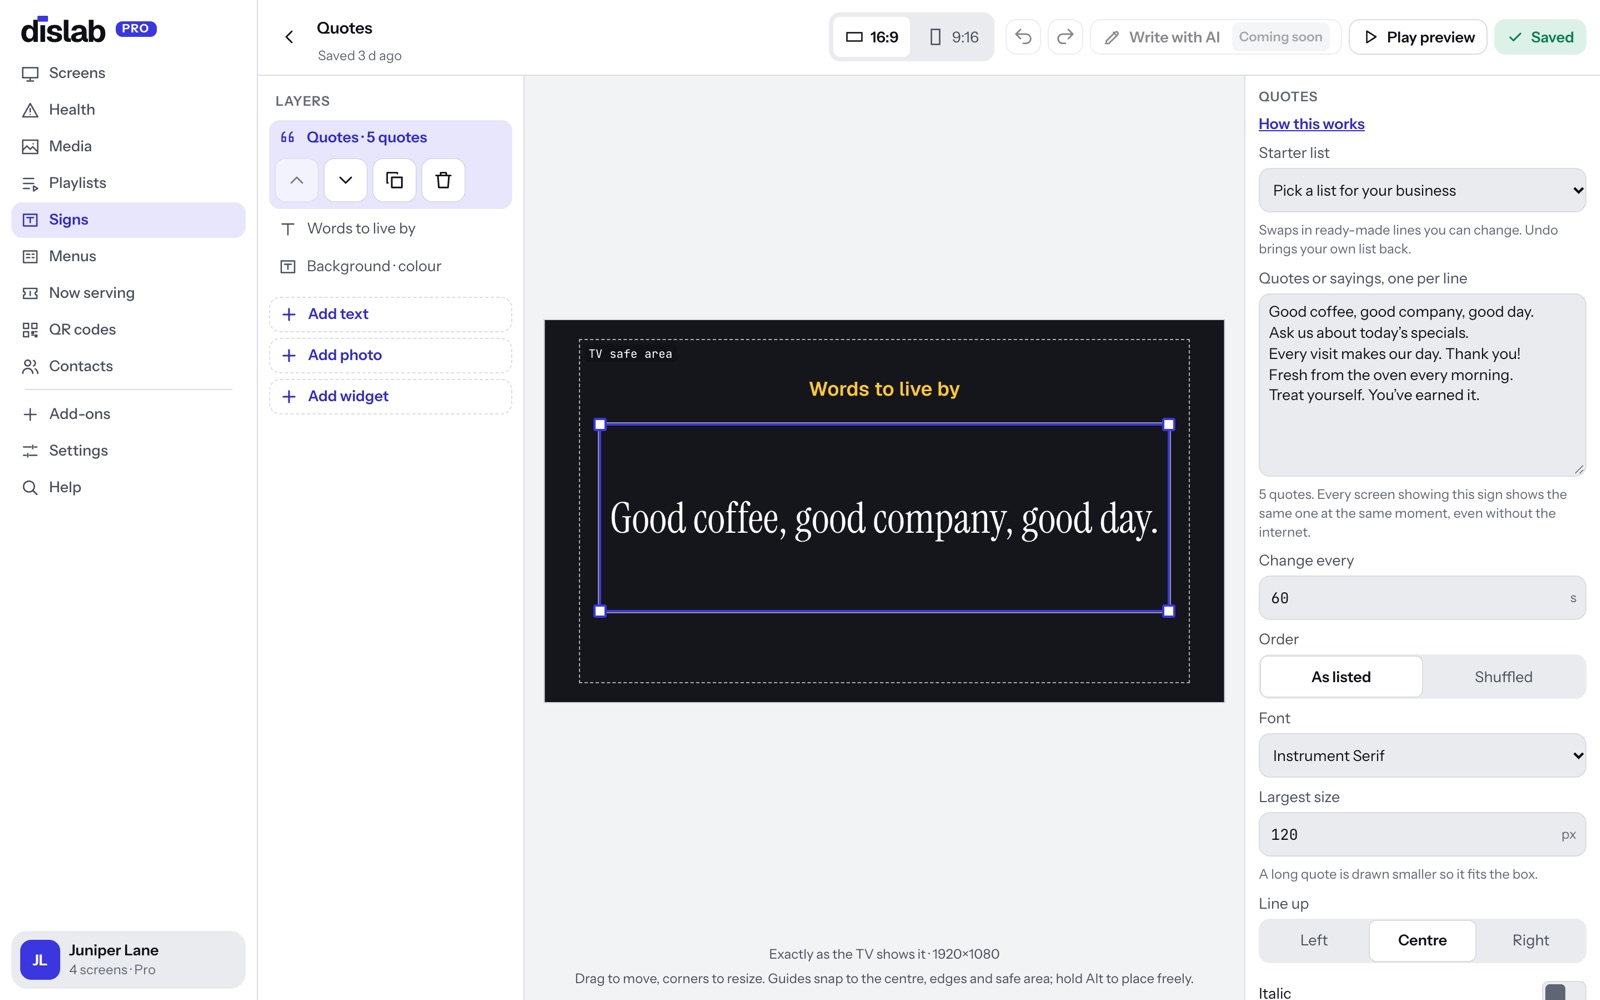Click into the quotes text area
This screenshot has width=1600, height=1000.
click(1422, 385)
